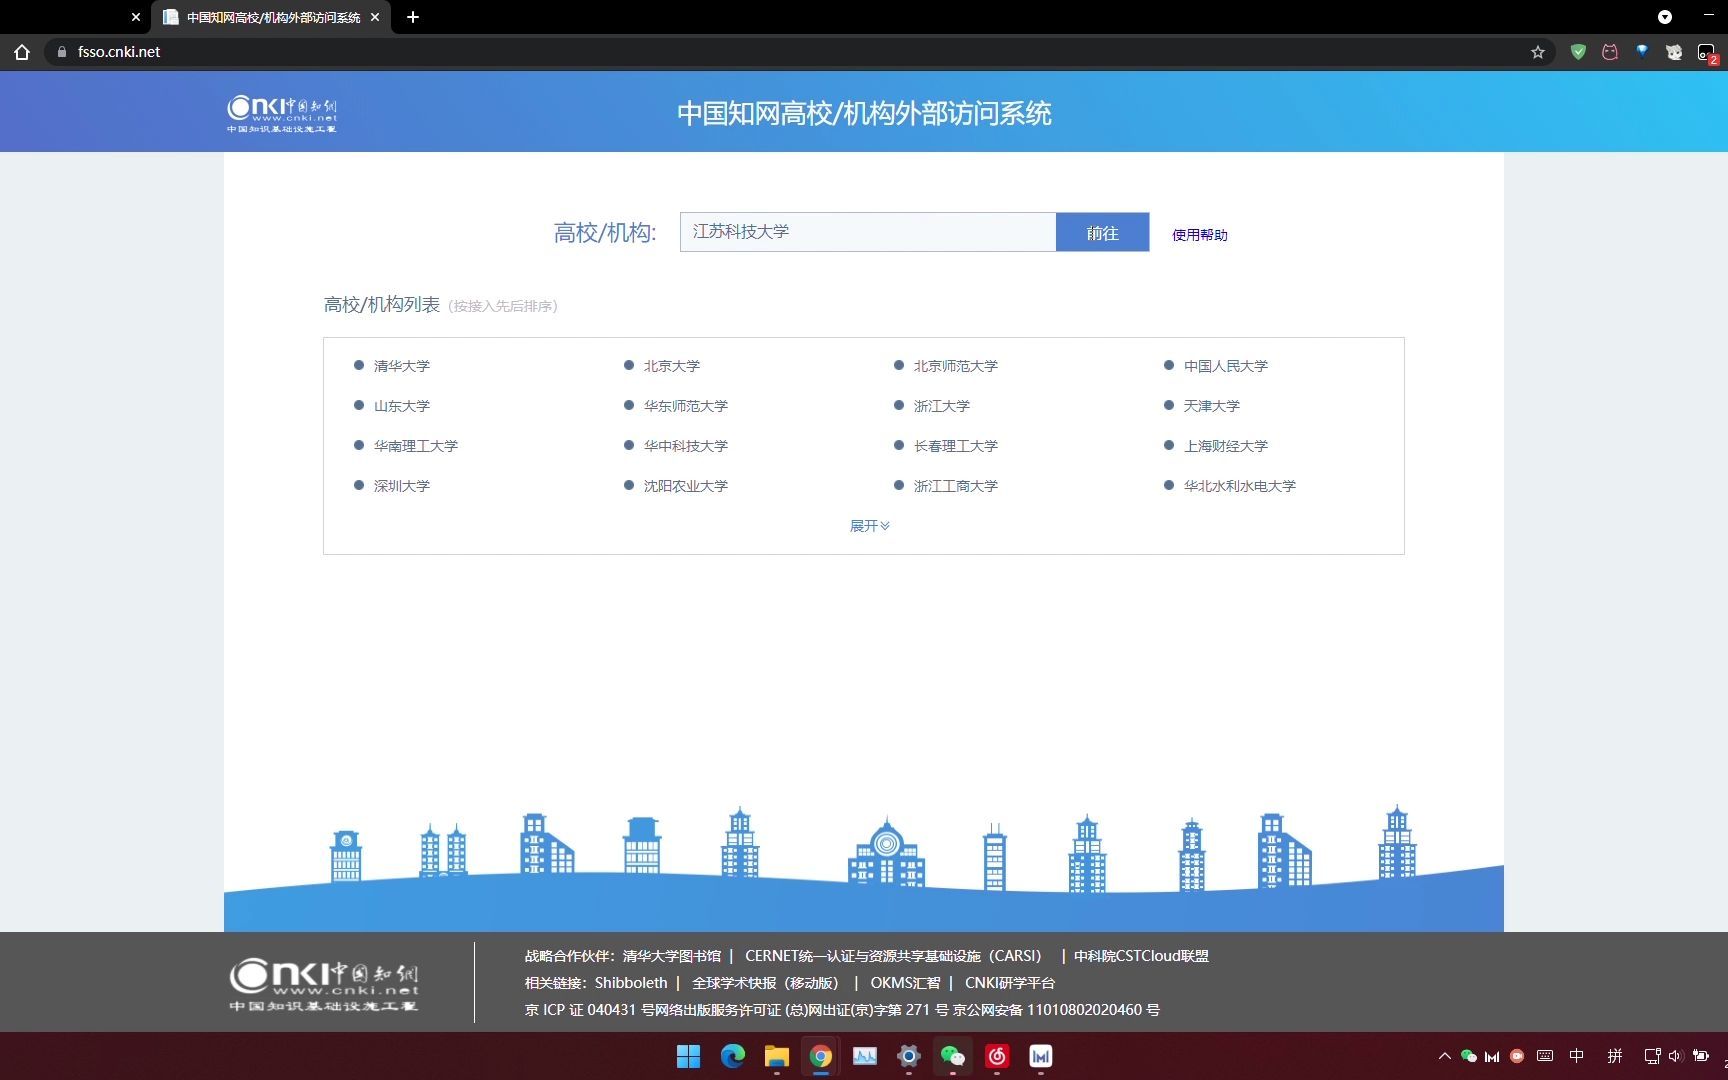Open the 清华大学图书馆 footer link
The width and height of the screenshot is (1728, 1080).
click(672, 956)
